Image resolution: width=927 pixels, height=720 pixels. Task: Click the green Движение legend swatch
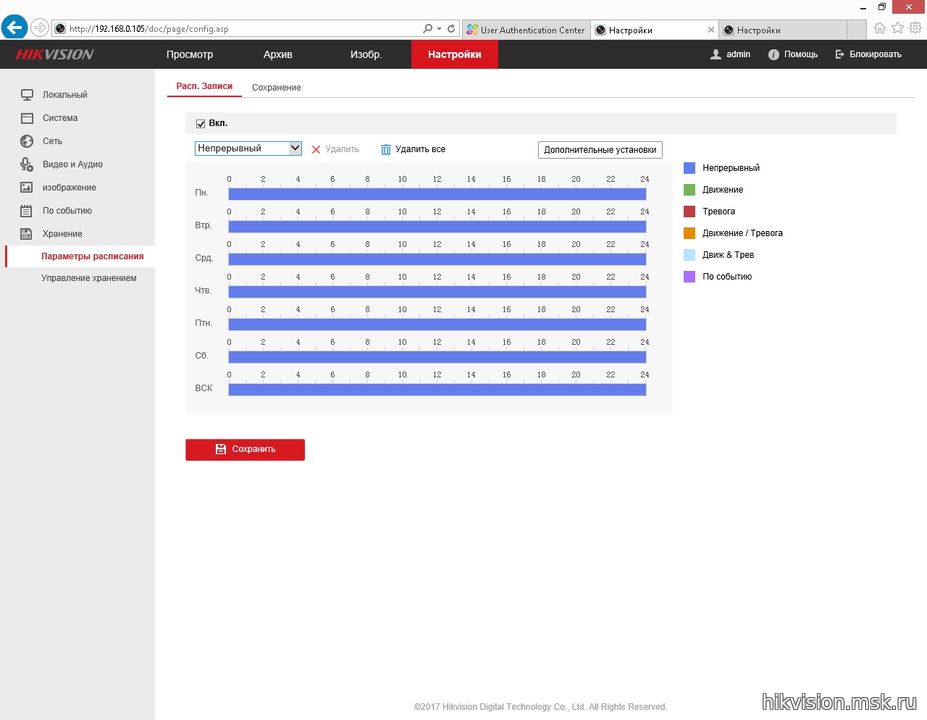point(689,190)
